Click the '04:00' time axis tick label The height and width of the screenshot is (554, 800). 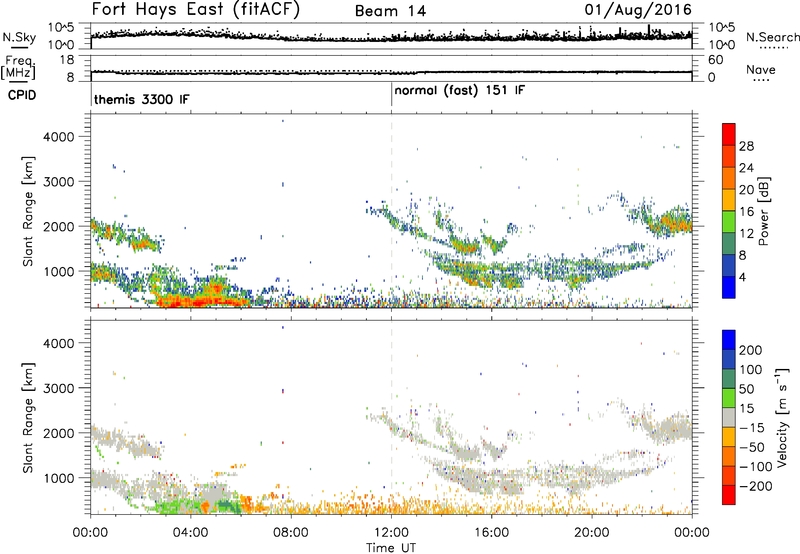click(x=191, y=533)
